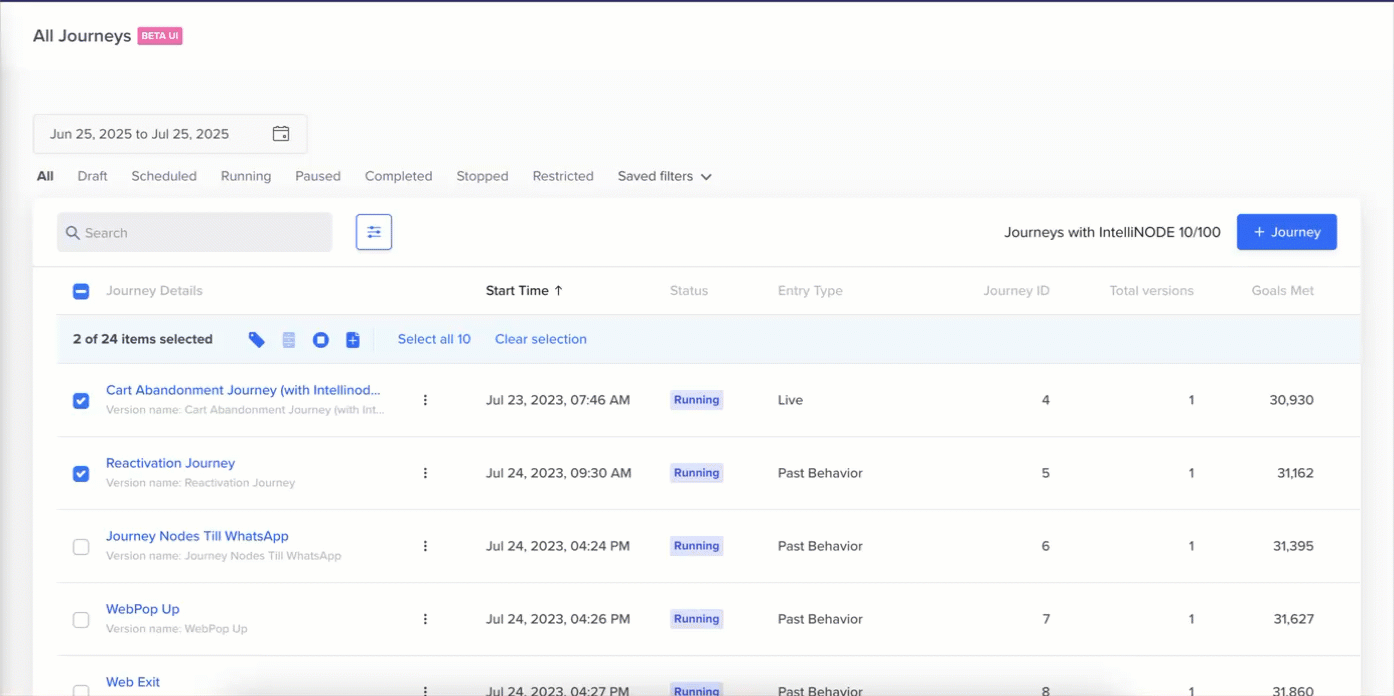
Task: Switch to the Scheduled tab
Action: point(164,176)
